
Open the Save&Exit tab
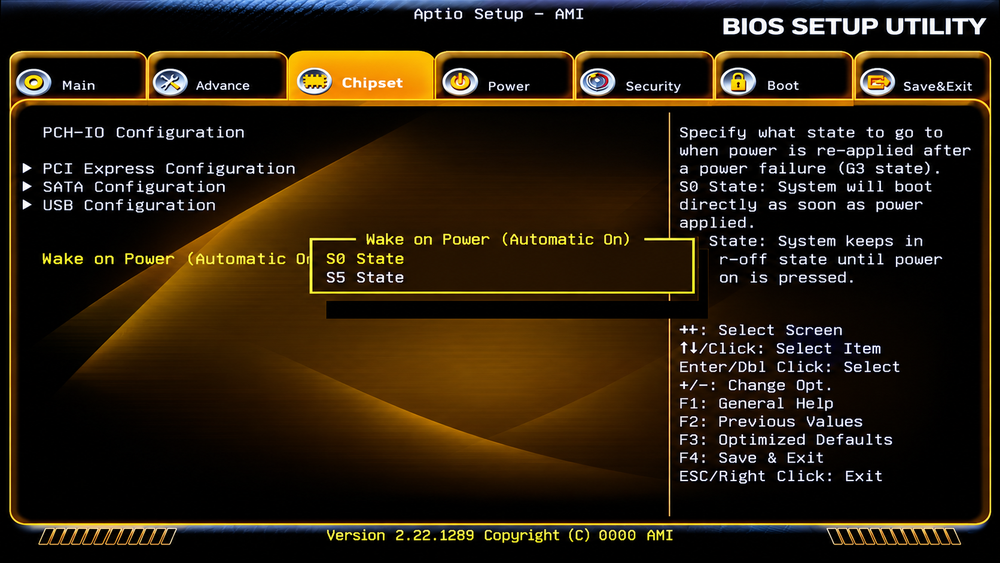[x=922, y=77]
